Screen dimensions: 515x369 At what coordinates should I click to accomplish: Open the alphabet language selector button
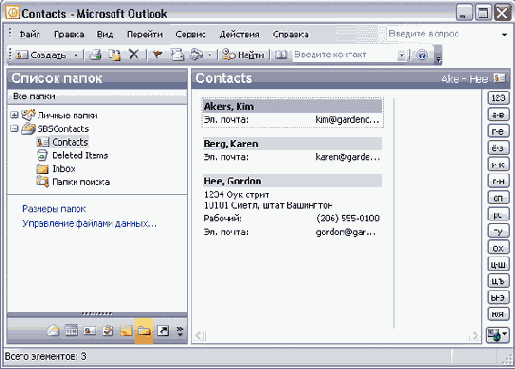pyautogui.click(x=498, y=334)
